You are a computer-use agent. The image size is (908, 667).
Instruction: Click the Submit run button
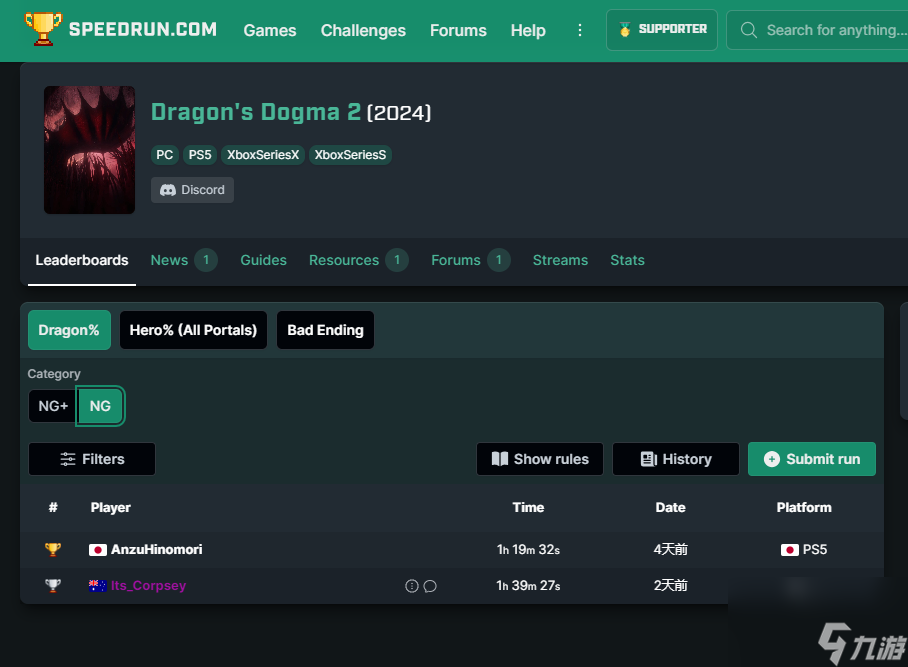pos(812,459)
